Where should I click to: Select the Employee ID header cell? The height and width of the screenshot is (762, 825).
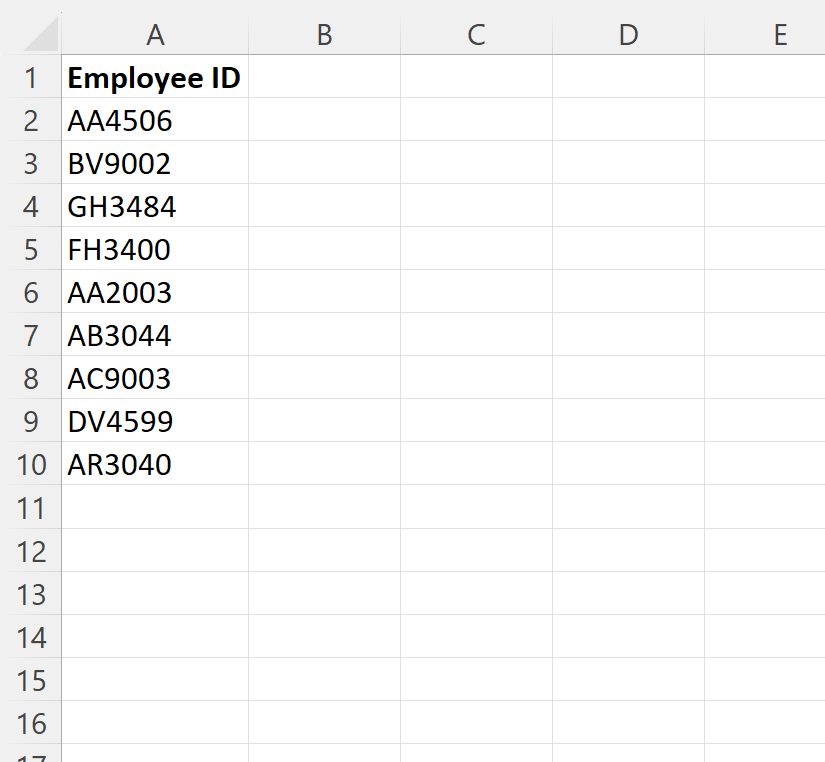click(155, 77)
